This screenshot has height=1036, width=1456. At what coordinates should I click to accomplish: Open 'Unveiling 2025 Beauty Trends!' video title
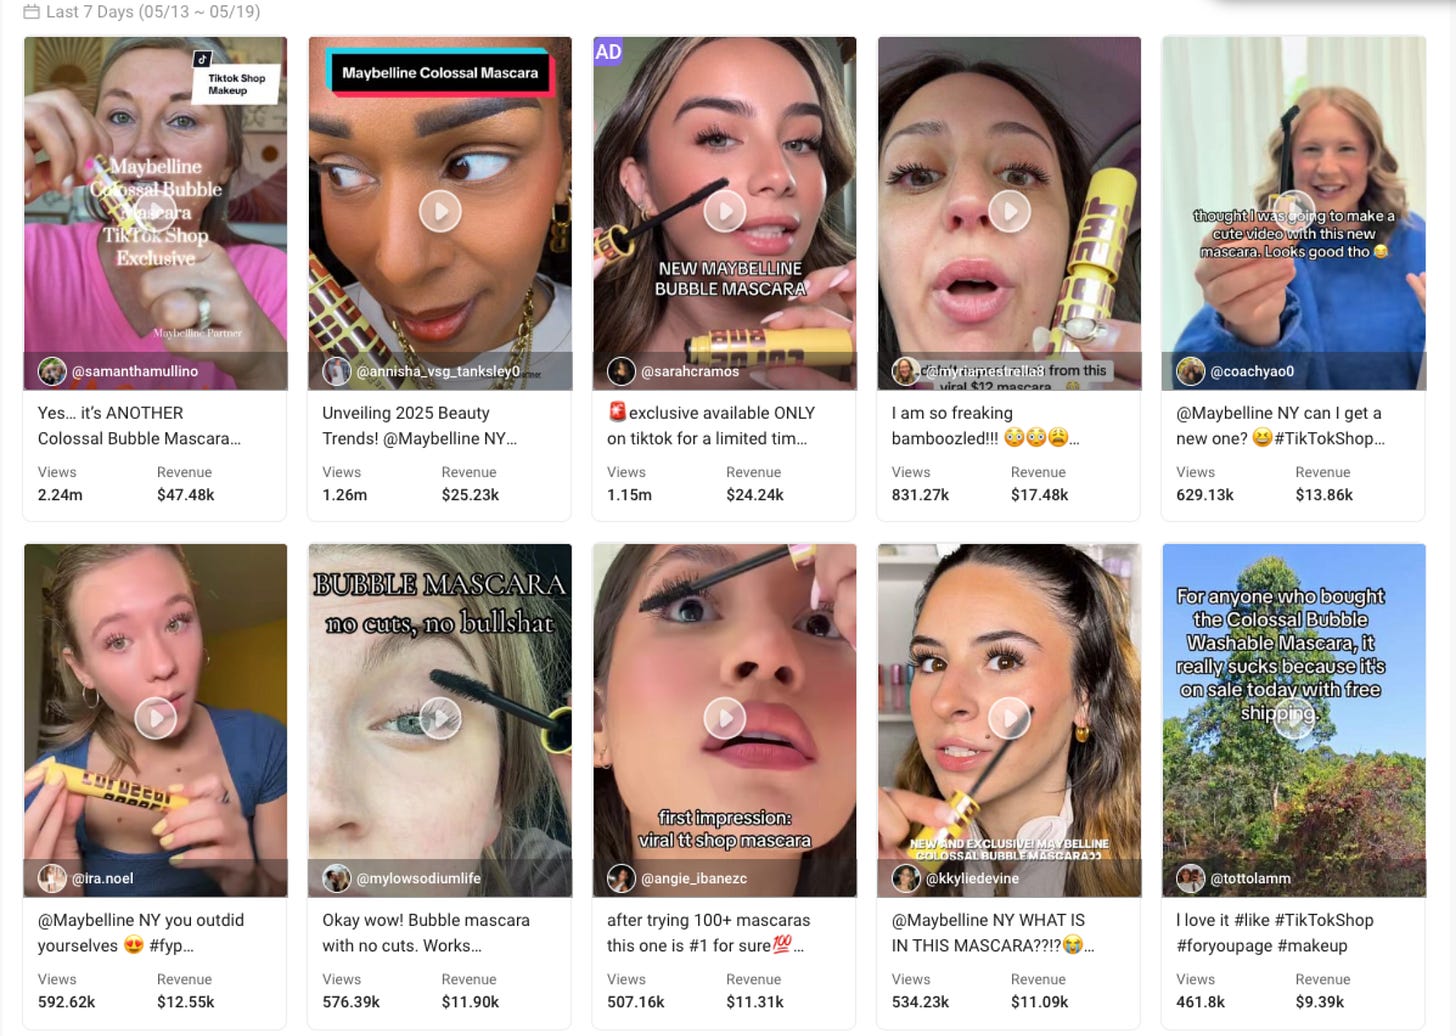click(x=420, y=425)
